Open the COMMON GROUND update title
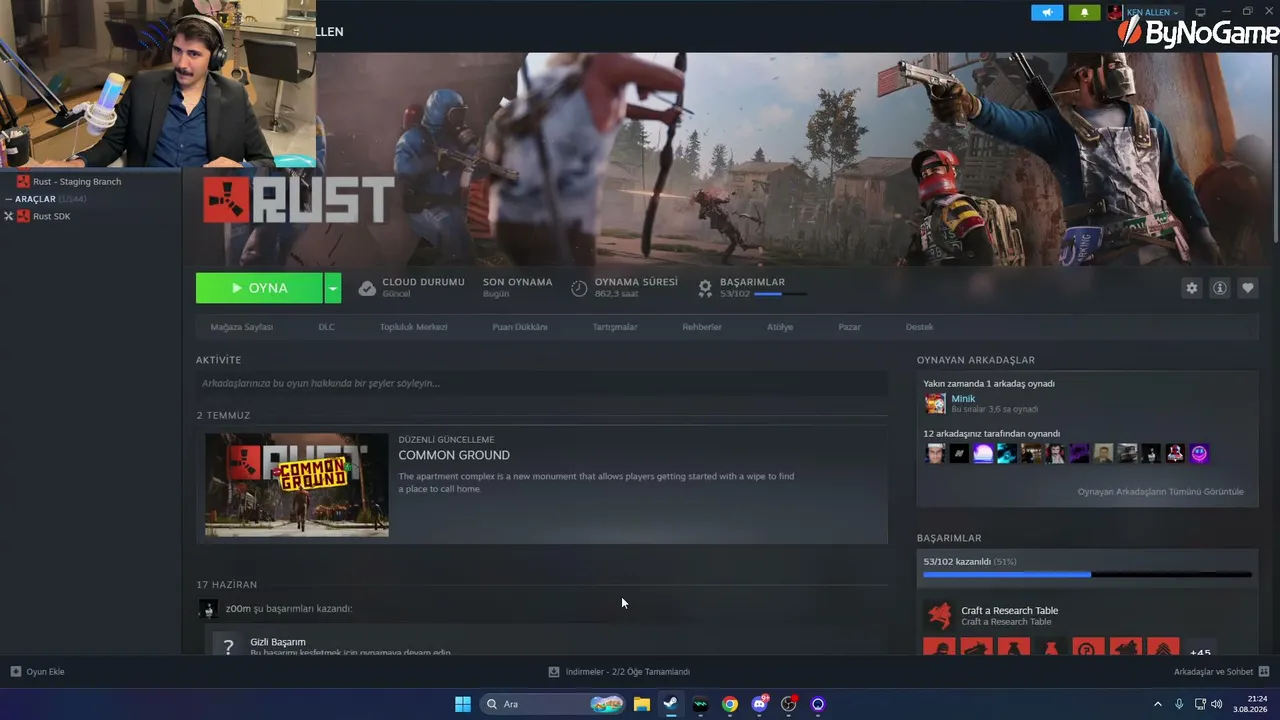This screenshot has width=1280, height=720. pyautogui.click(x=454, y=455)
